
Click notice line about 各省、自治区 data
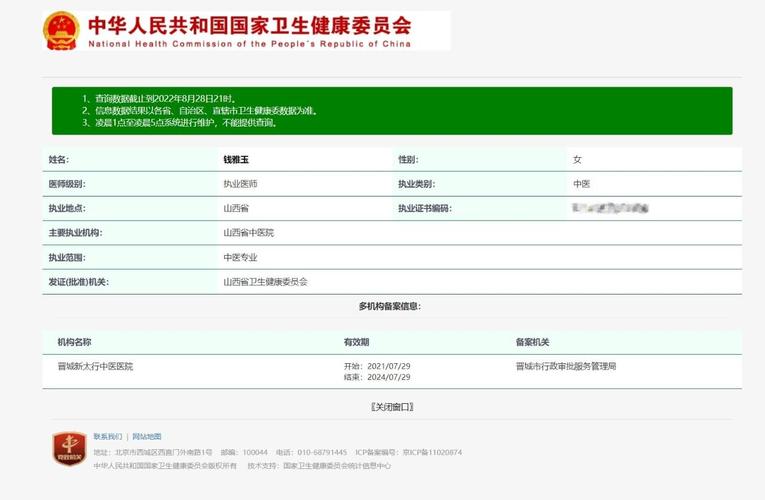coord(200,111)
